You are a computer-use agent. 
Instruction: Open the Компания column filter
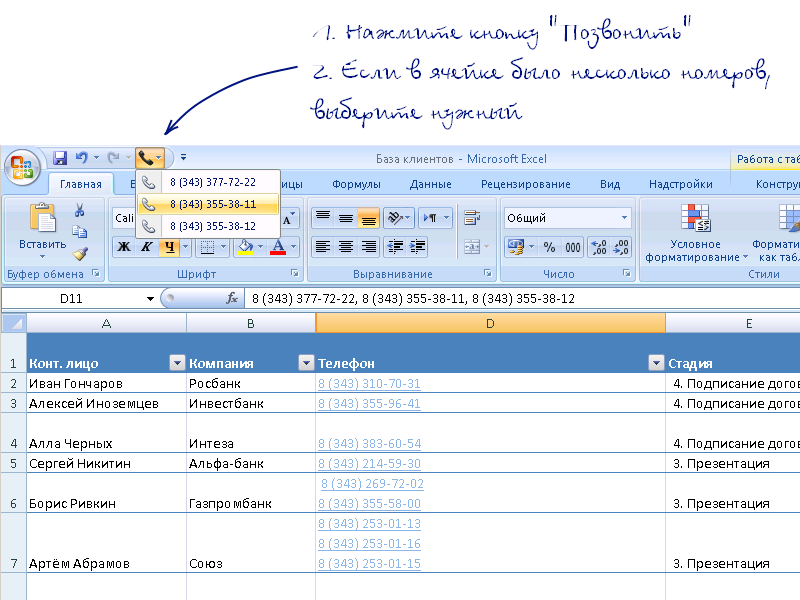(x=306, y=363)
